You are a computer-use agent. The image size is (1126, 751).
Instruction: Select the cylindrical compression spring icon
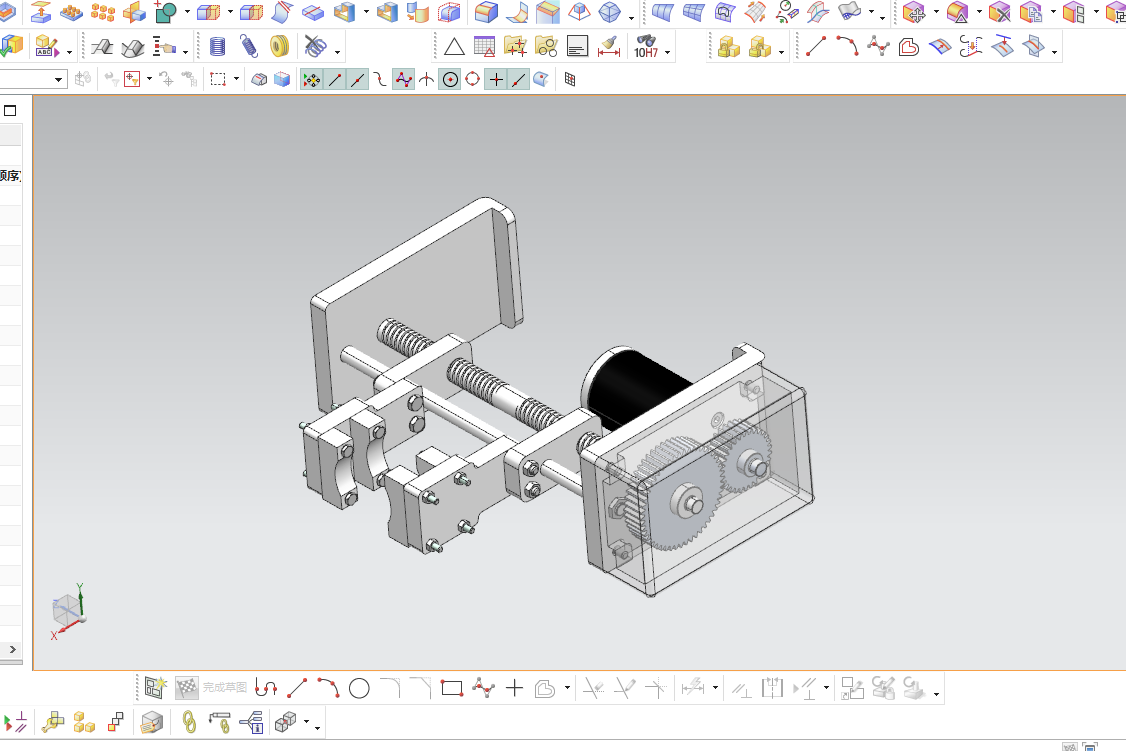click(217, 47)
